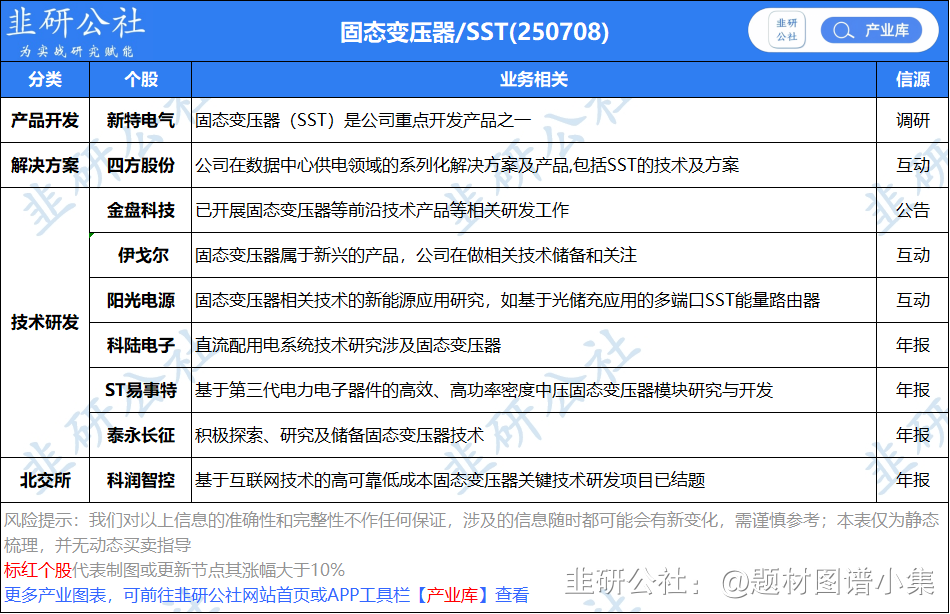This screenshot has width=950, height=614.
Task: Select 四方股份 description about 数据中心供电领域
Action: 467,165
